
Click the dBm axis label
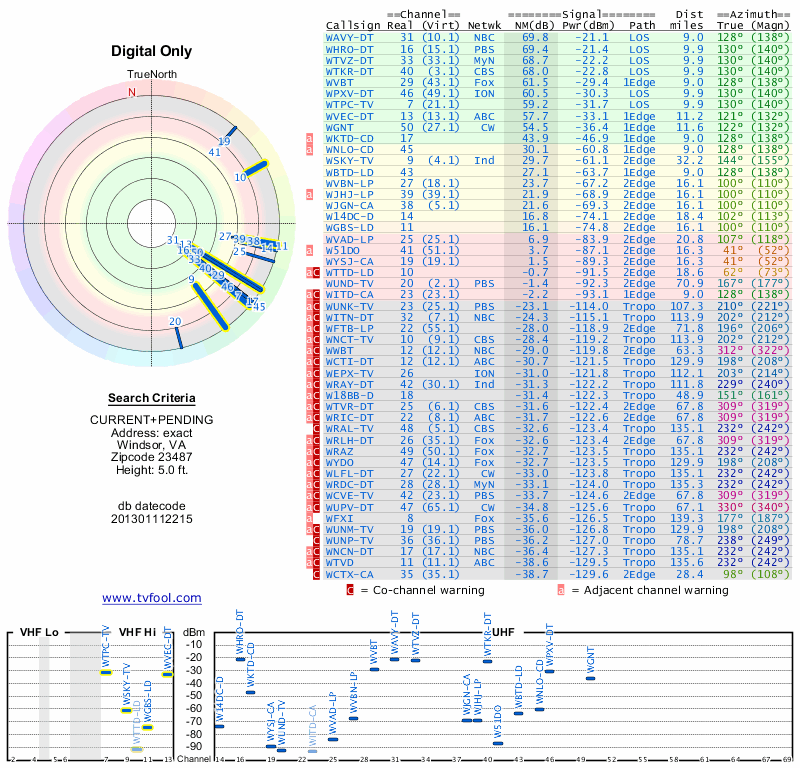coord(194,632)
